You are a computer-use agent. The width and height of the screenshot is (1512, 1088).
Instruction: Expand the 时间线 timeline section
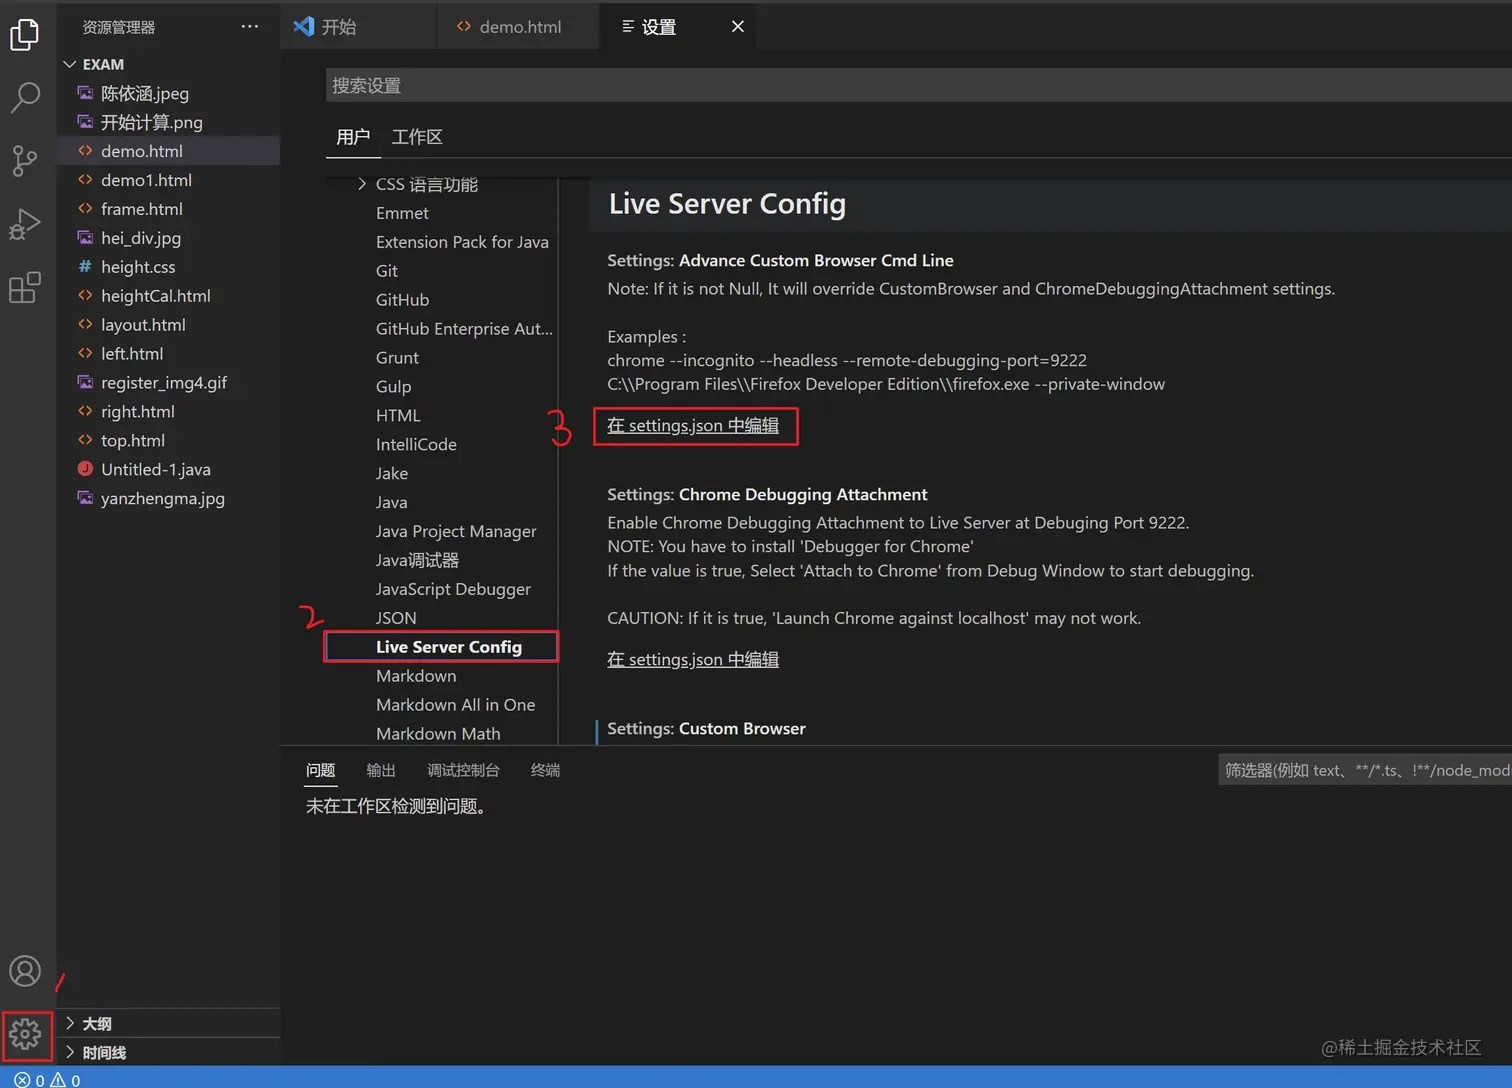tap(168, 1052)
